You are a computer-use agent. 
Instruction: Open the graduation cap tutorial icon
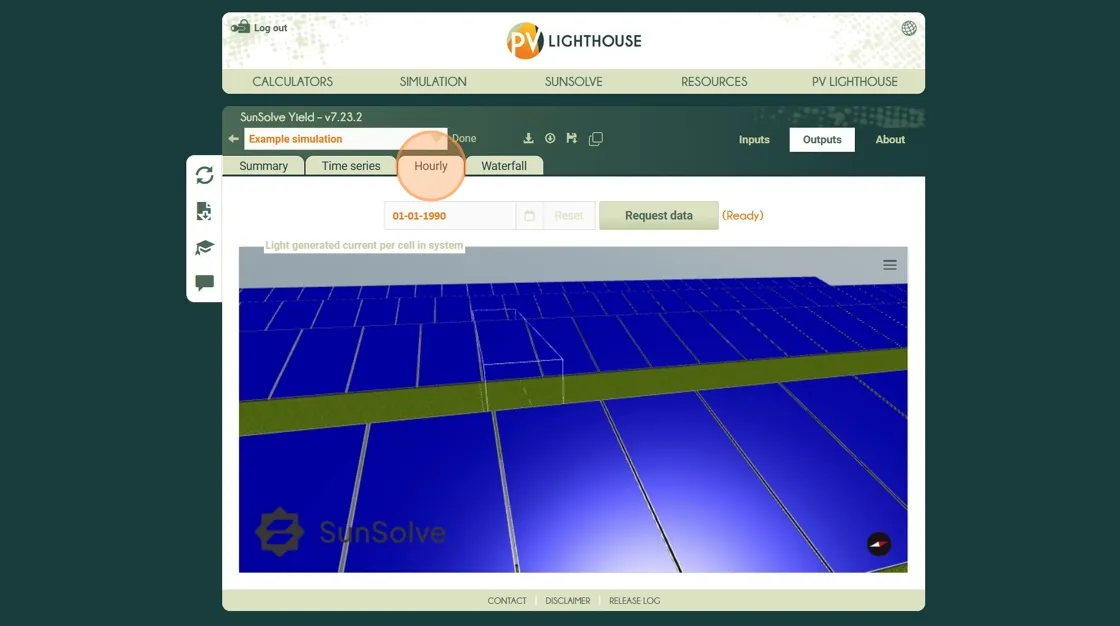point(205,247)
